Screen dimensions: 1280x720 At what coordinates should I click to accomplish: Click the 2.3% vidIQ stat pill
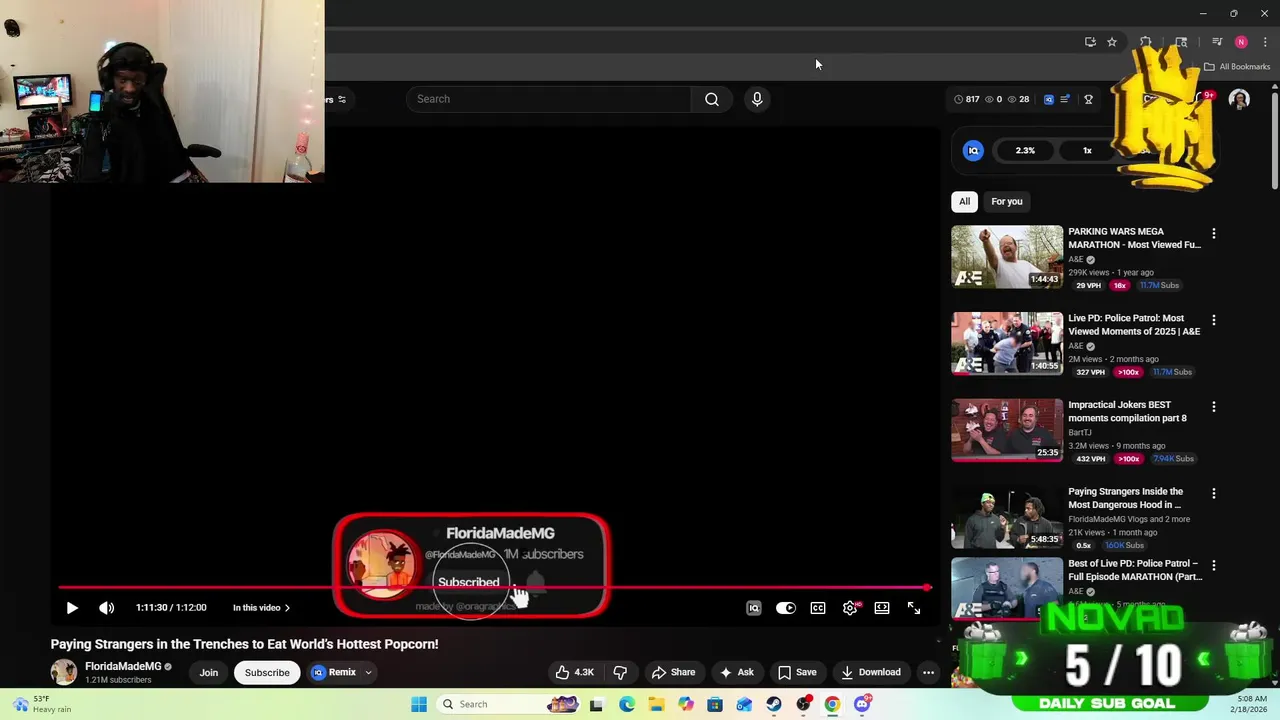1025,150
